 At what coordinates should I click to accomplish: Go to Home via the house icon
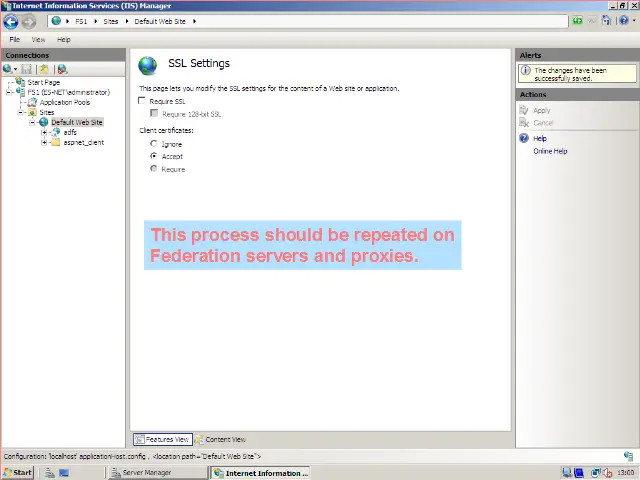tap(607, 20)
